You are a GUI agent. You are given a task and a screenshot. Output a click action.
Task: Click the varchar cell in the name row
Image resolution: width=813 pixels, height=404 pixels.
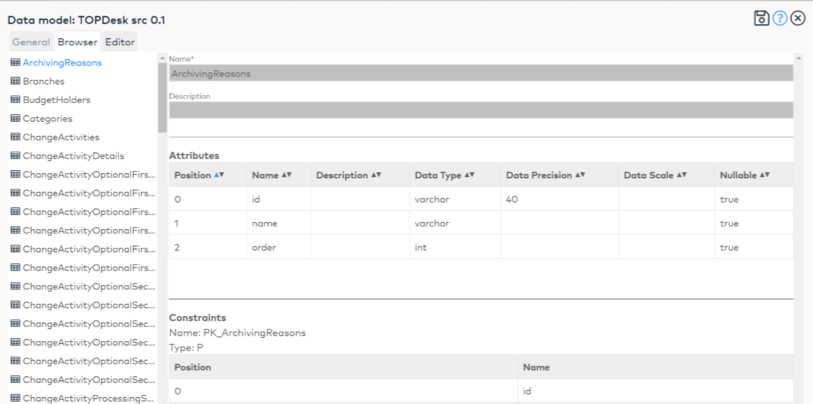tap(455, 224)
